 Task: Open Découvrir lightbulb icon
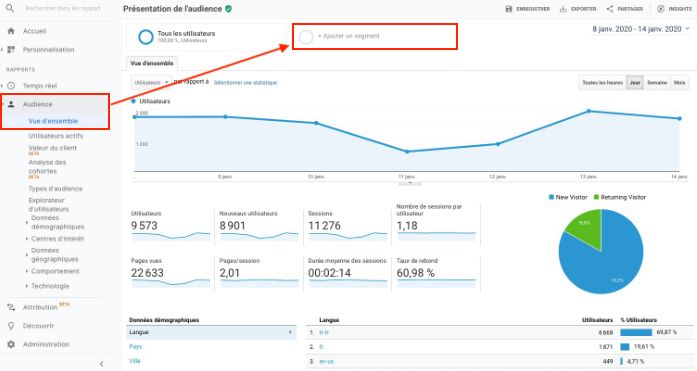click(x=11, y=326)
